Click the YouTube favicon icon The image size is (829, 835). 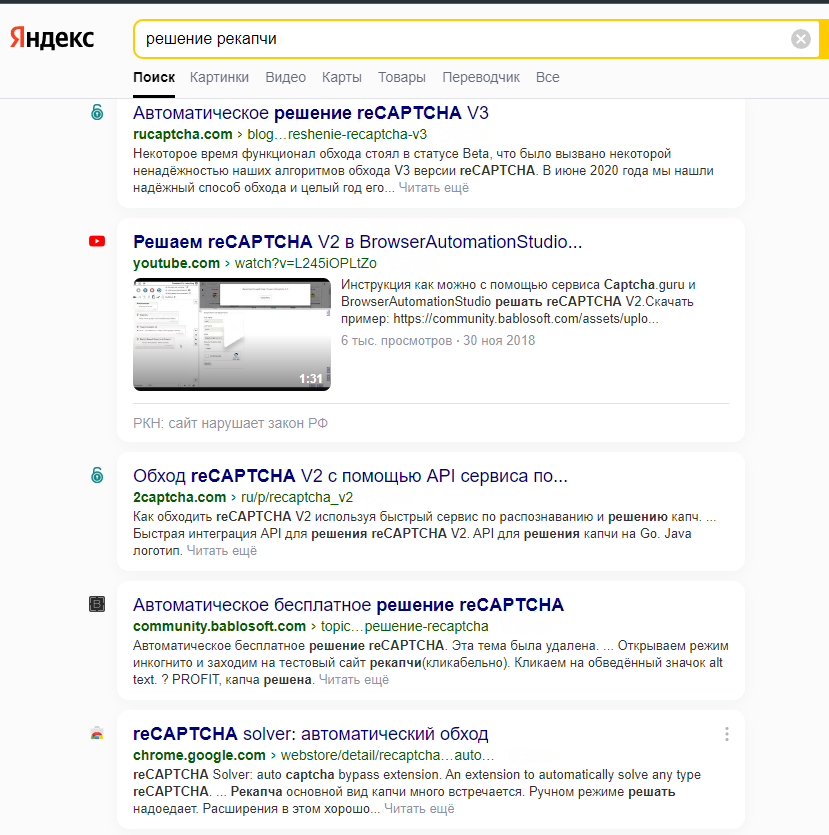click(x=97, y=241)
